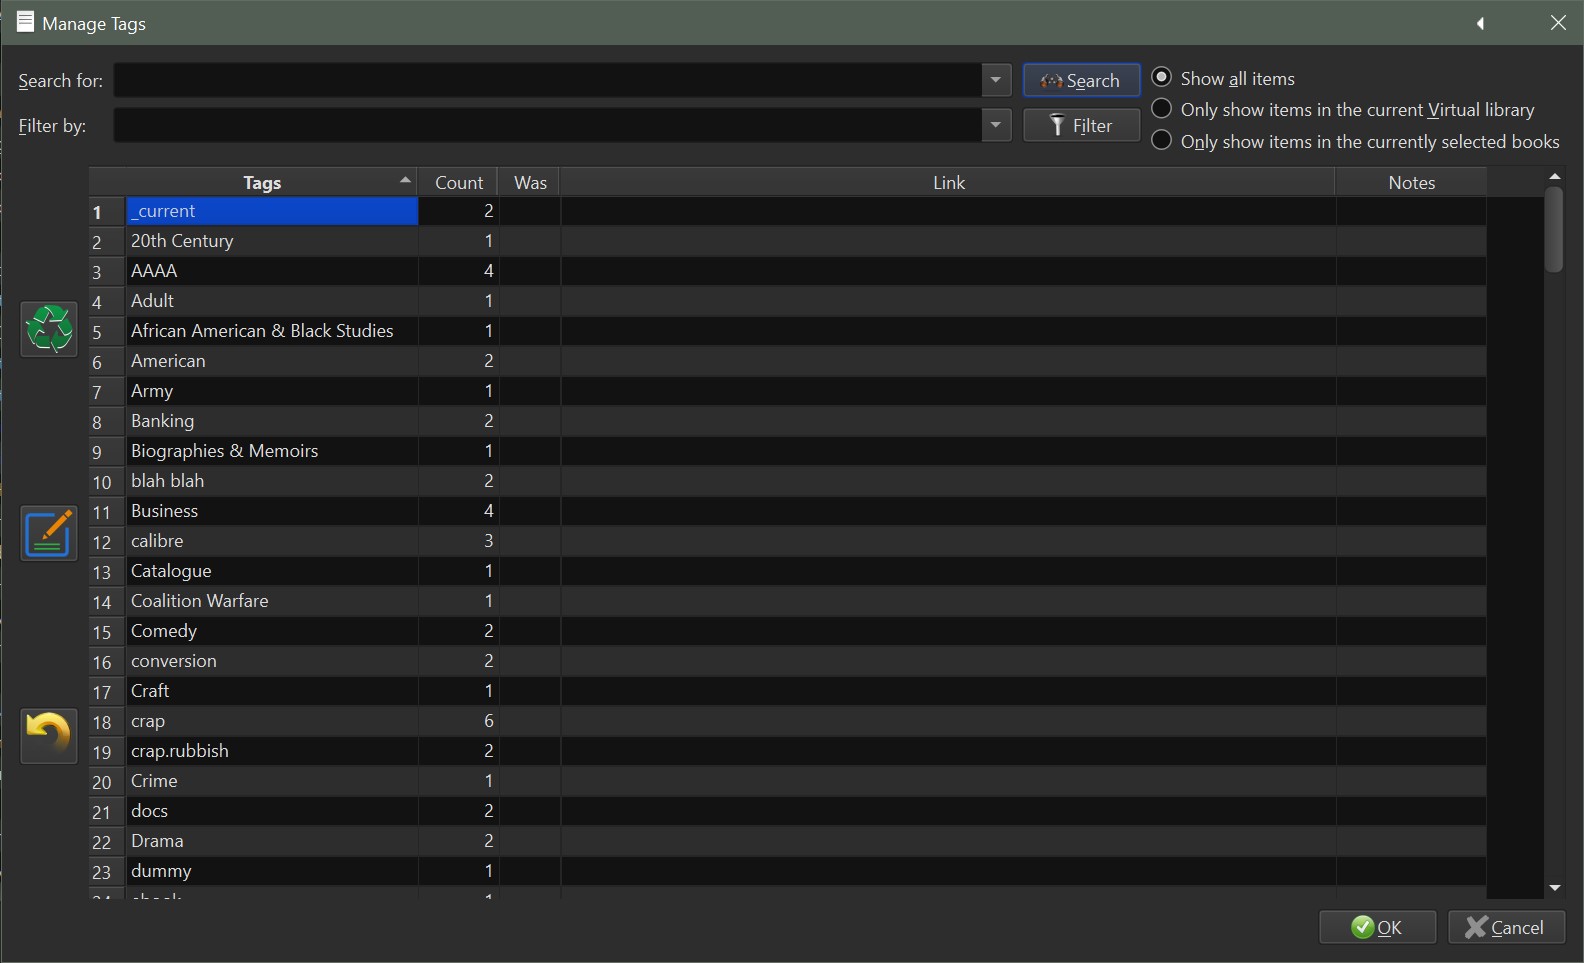This screenshot has height=963, width=1584.
Task: Click the green recycle delete-tag icon
Action: pyautogui.click(x=49, y=329)
